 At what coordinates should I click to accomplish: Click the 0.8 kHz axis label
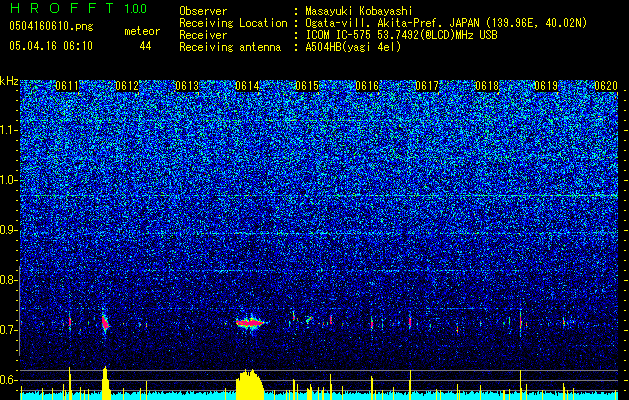coord(9,280)
